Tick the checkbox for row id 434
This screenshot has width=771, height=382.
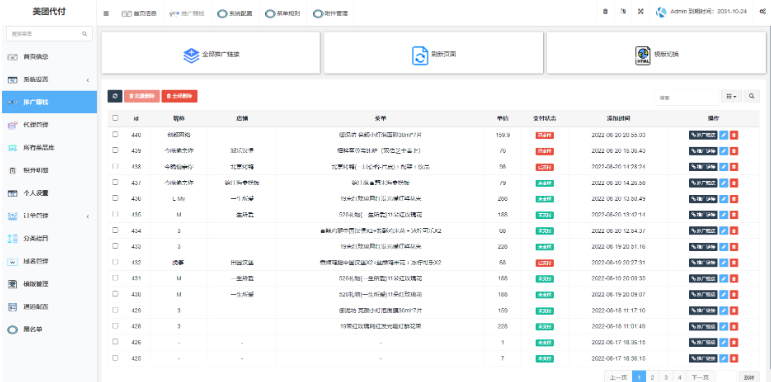[115, 230]
